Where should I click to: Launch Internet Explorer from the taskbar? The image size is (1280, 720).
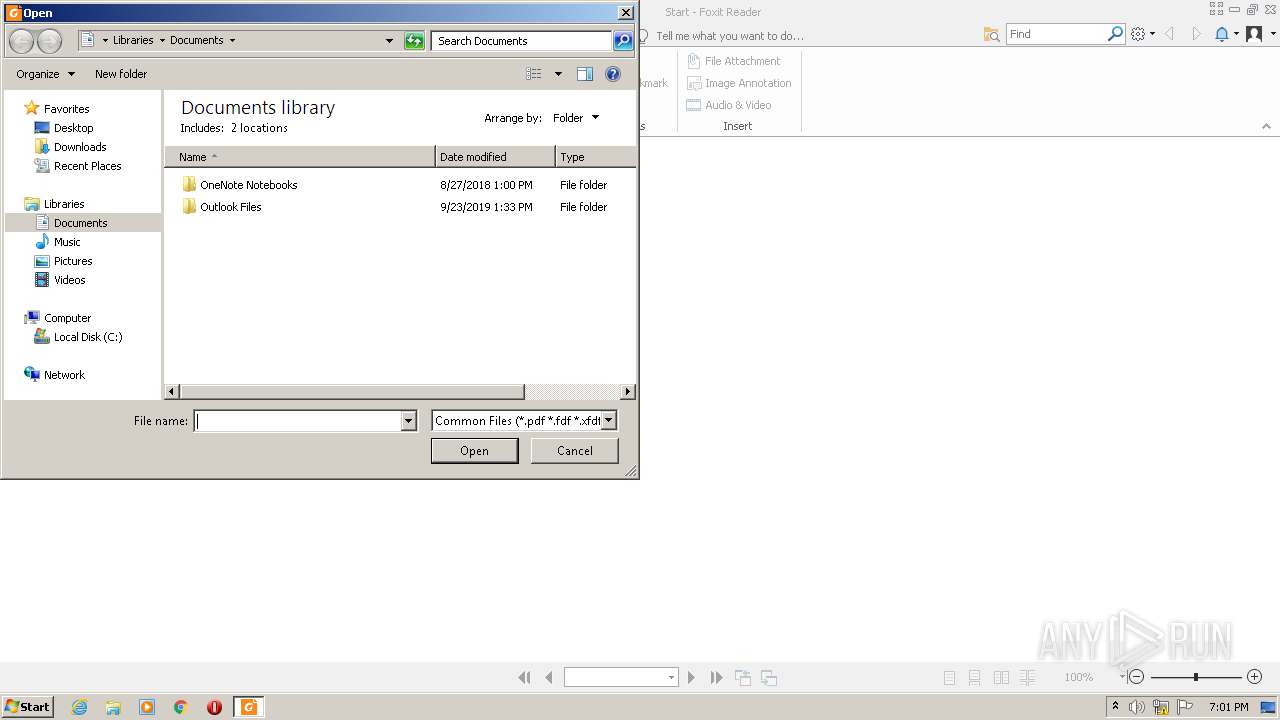coord(79,707)
